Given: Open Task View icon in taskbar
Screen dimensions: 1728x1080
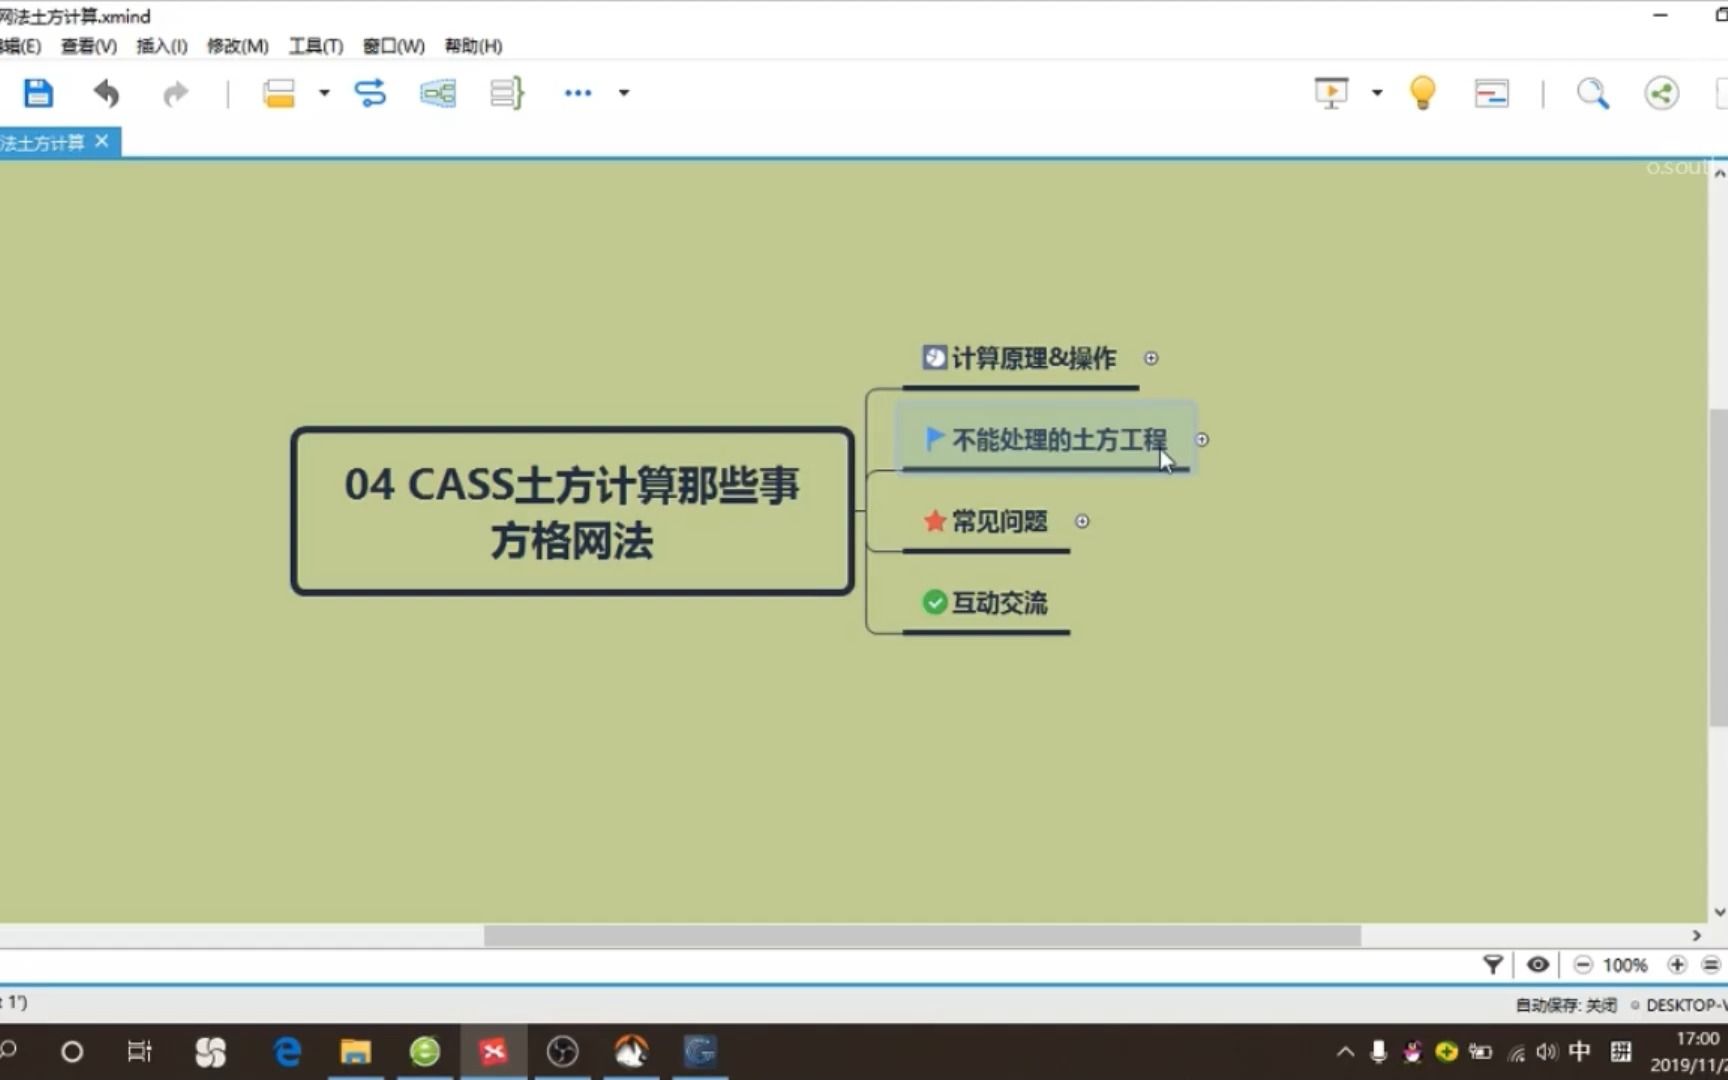Looking at the screenshot, I should click(x=140, y=1052).
